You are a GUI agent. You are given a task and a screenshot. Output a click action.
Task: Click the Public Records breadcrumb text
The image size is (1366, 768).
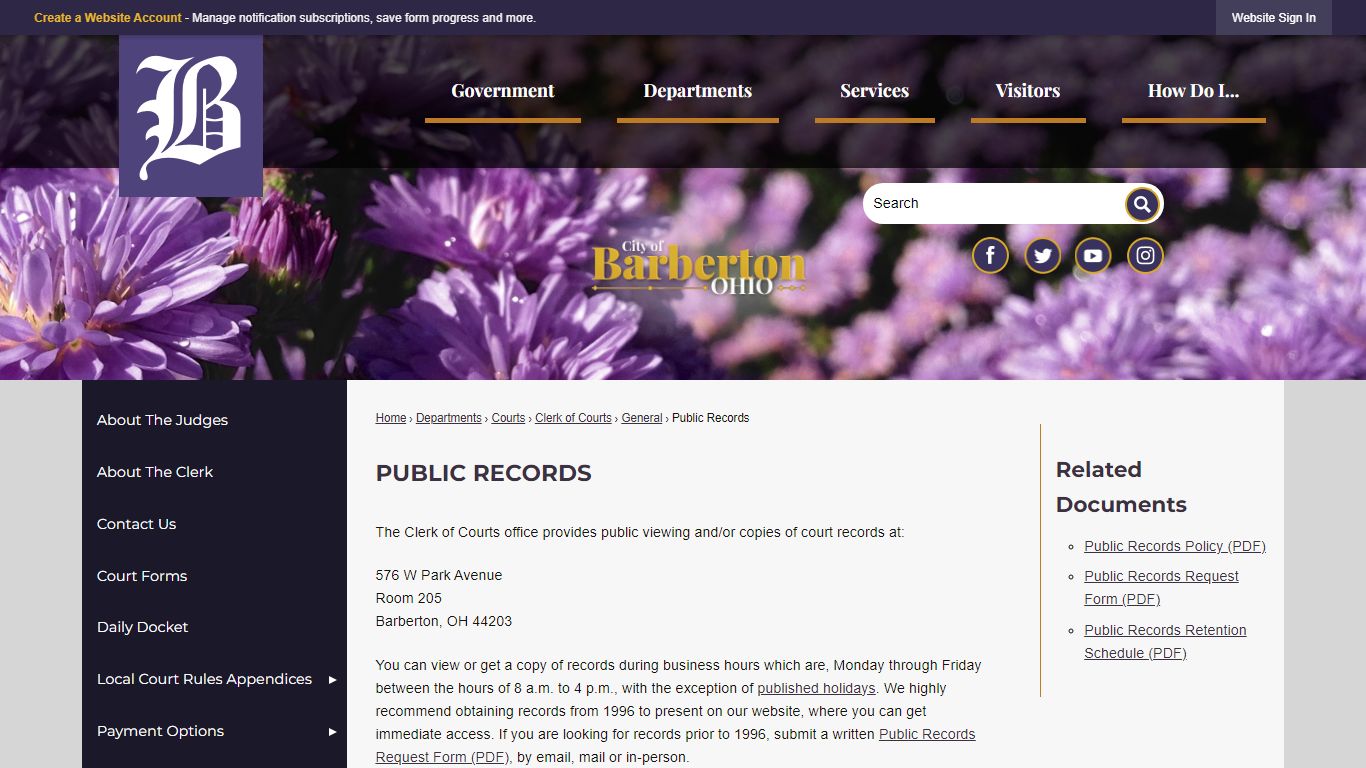point(710,418)
